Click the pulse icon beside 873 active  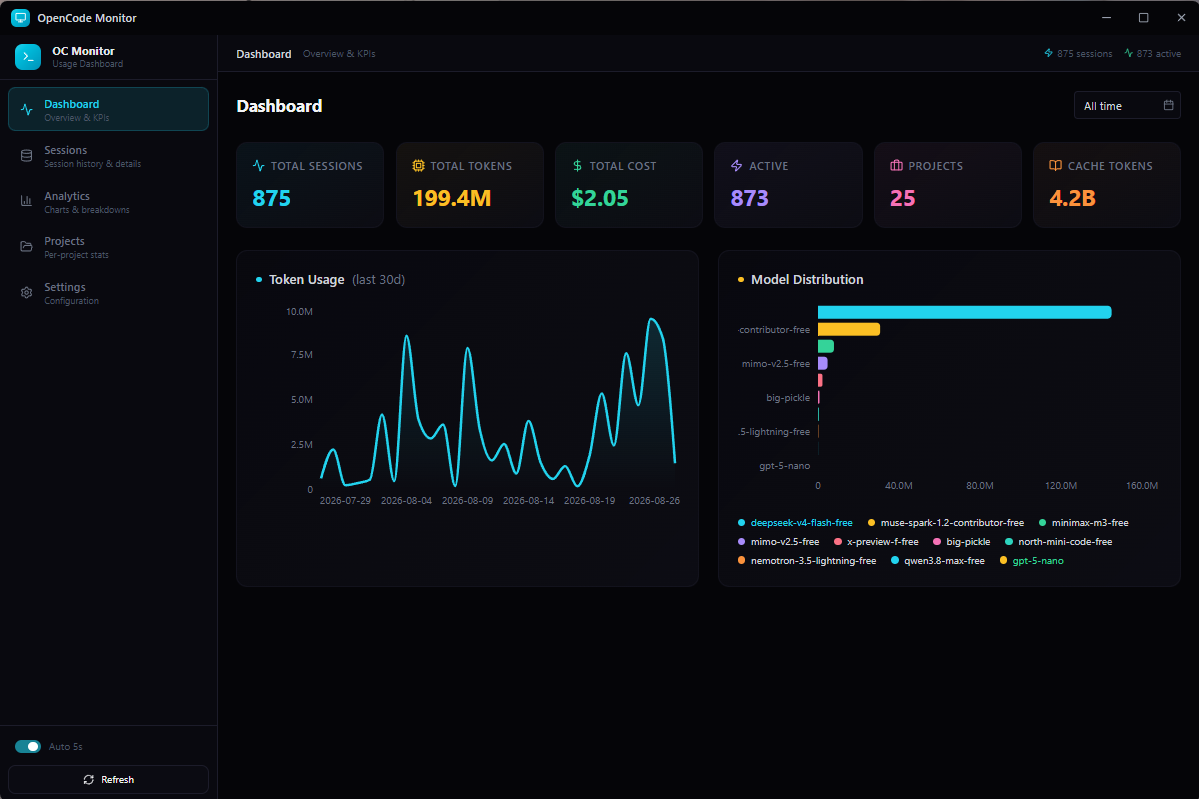click(x=1129, y=54)
